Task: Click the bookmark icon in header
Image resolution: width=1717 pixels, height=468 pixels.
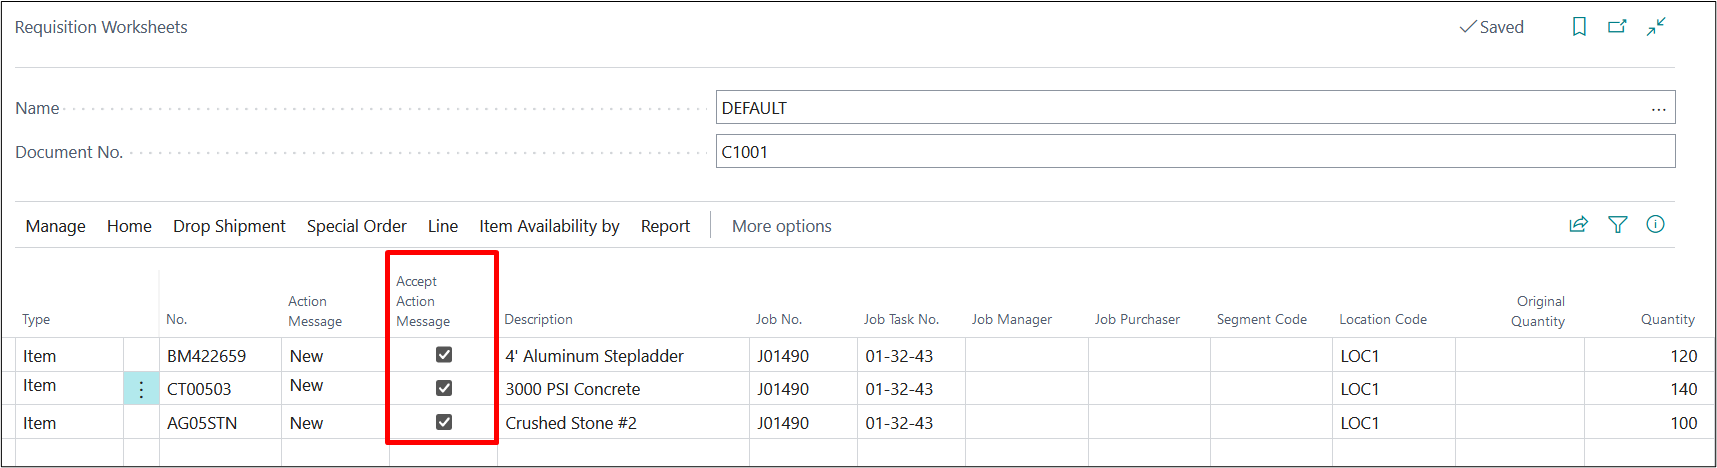Action: 1579,27
